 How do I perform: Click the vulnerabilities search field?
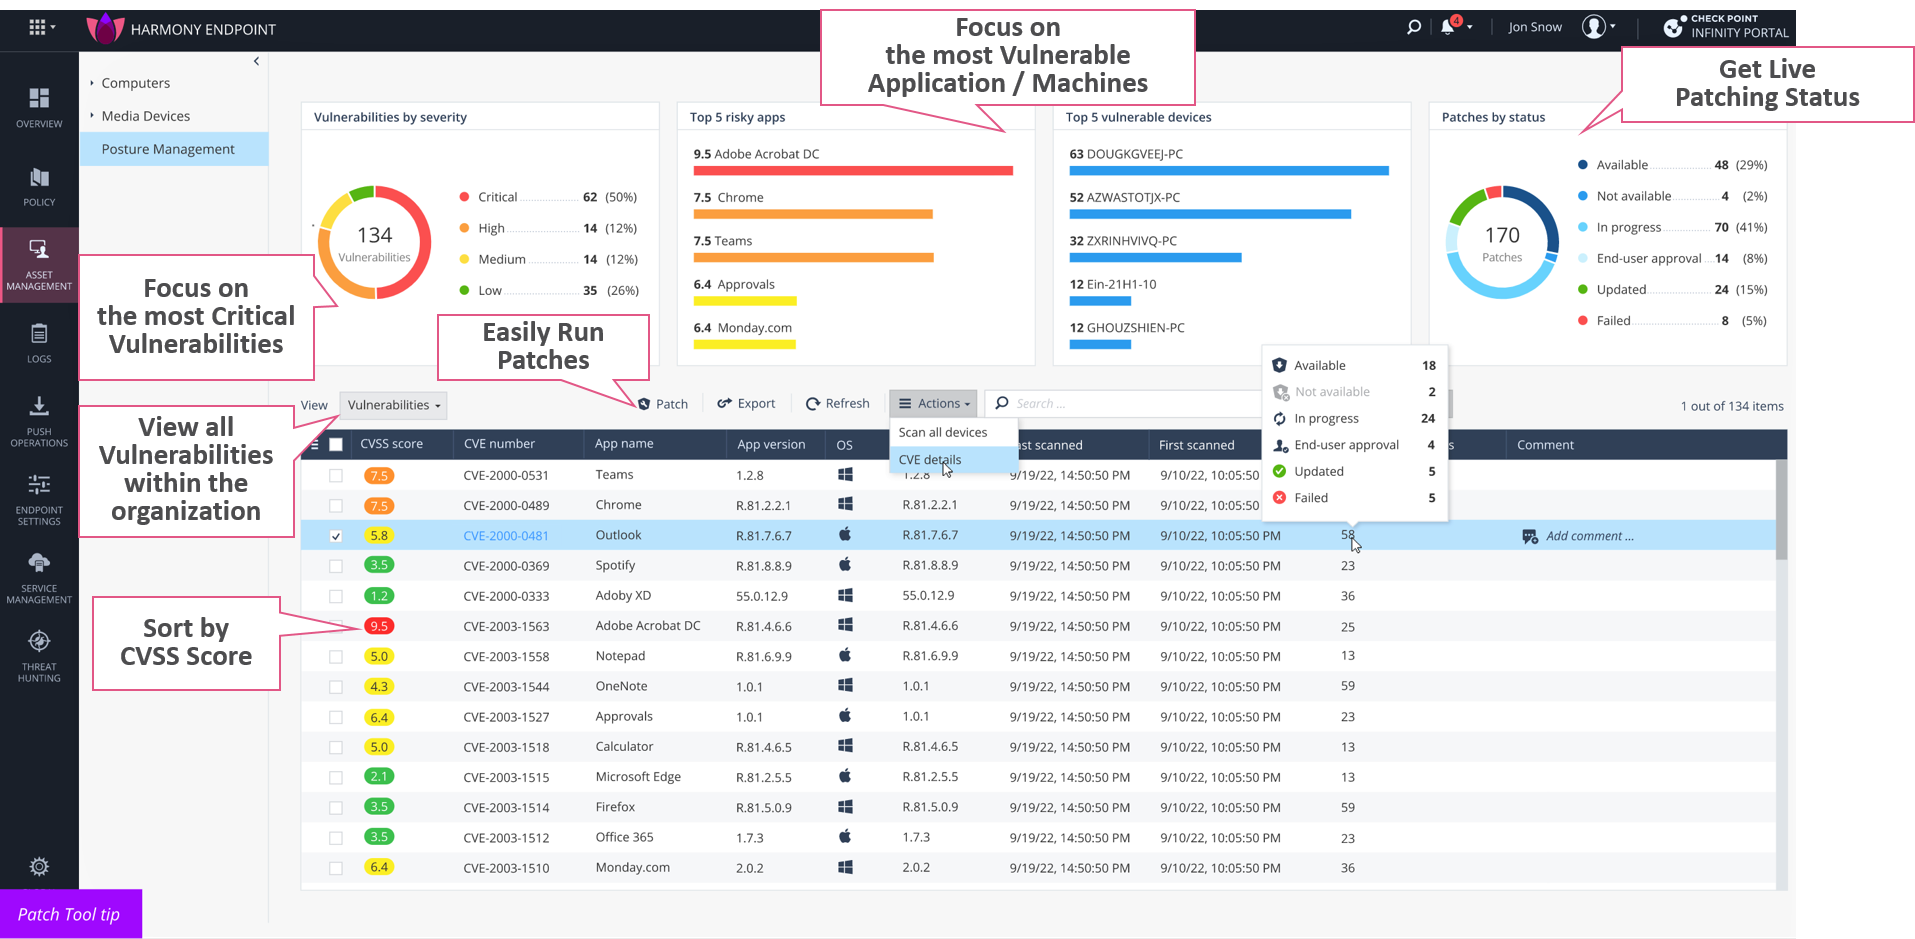tap(1124, 404)
